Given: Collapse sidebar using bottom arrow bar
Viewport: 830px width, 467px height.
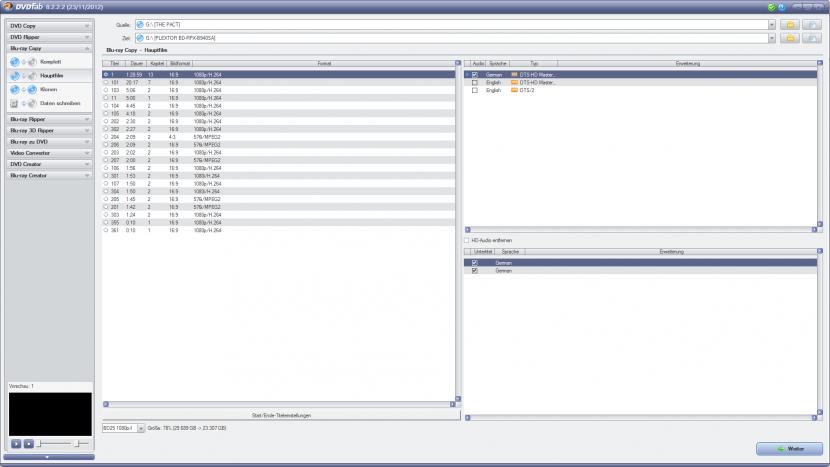Looking at the screenshot, I should (49, 457).
